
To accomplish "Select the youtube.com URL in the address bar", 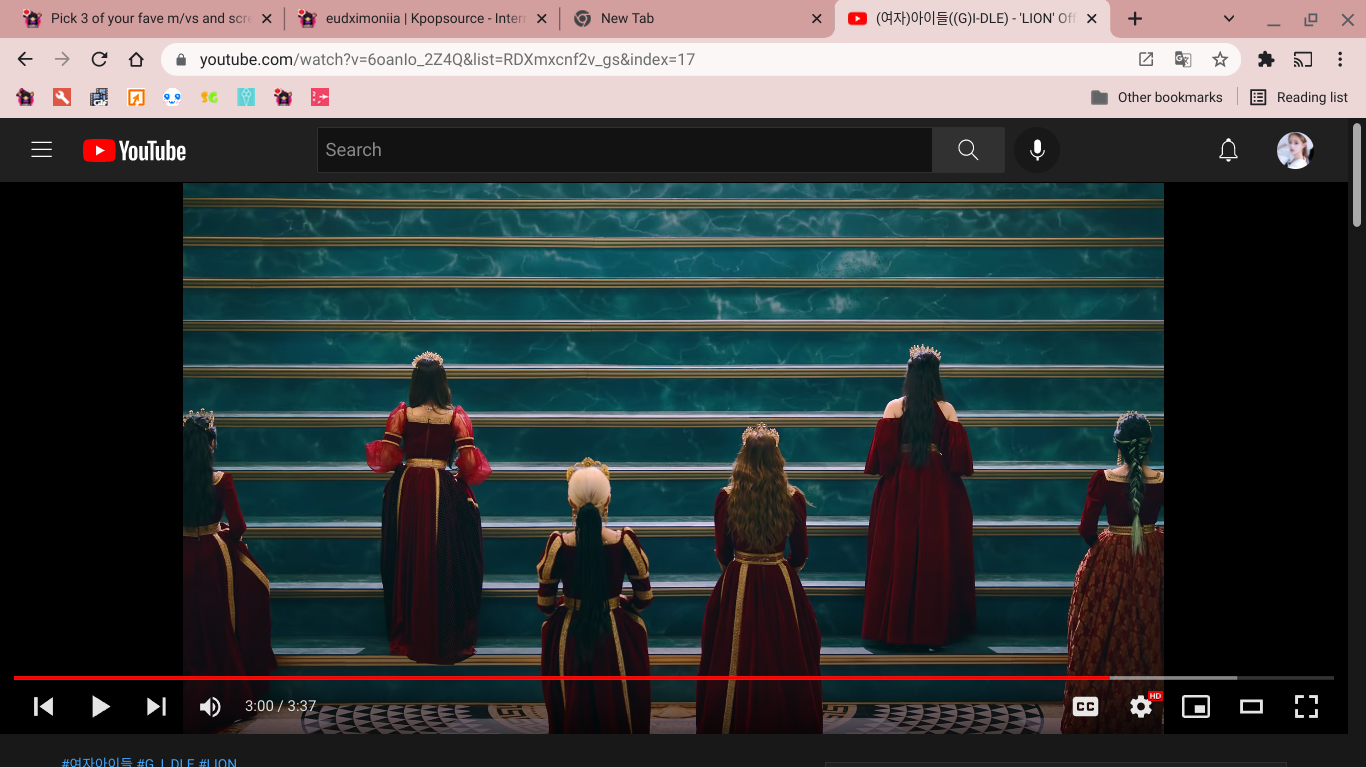I will click(x=447, y=59).
